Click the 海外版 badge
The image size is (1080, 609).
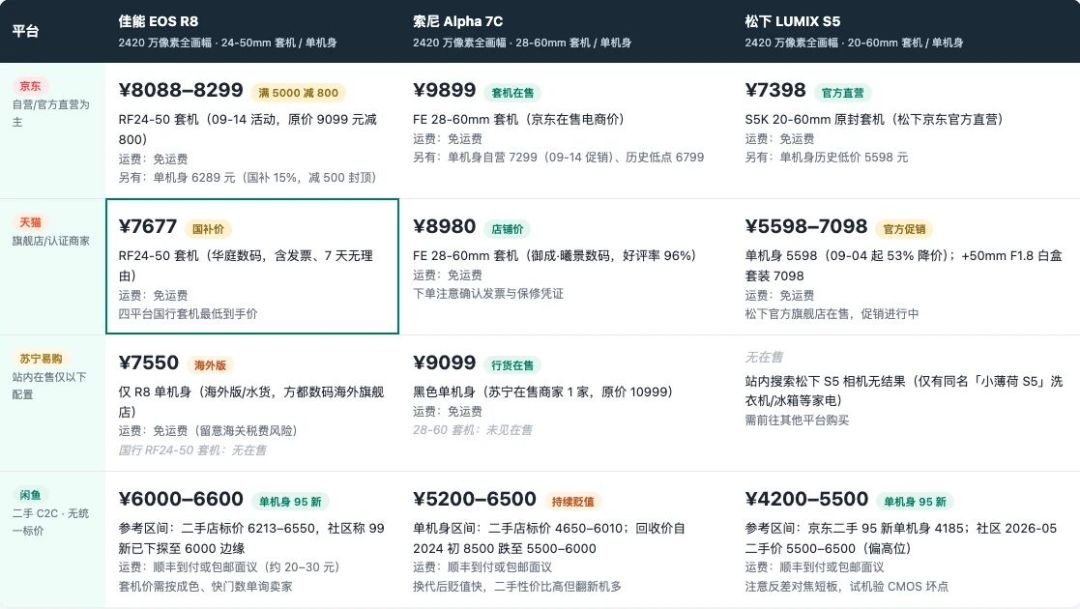210,366
